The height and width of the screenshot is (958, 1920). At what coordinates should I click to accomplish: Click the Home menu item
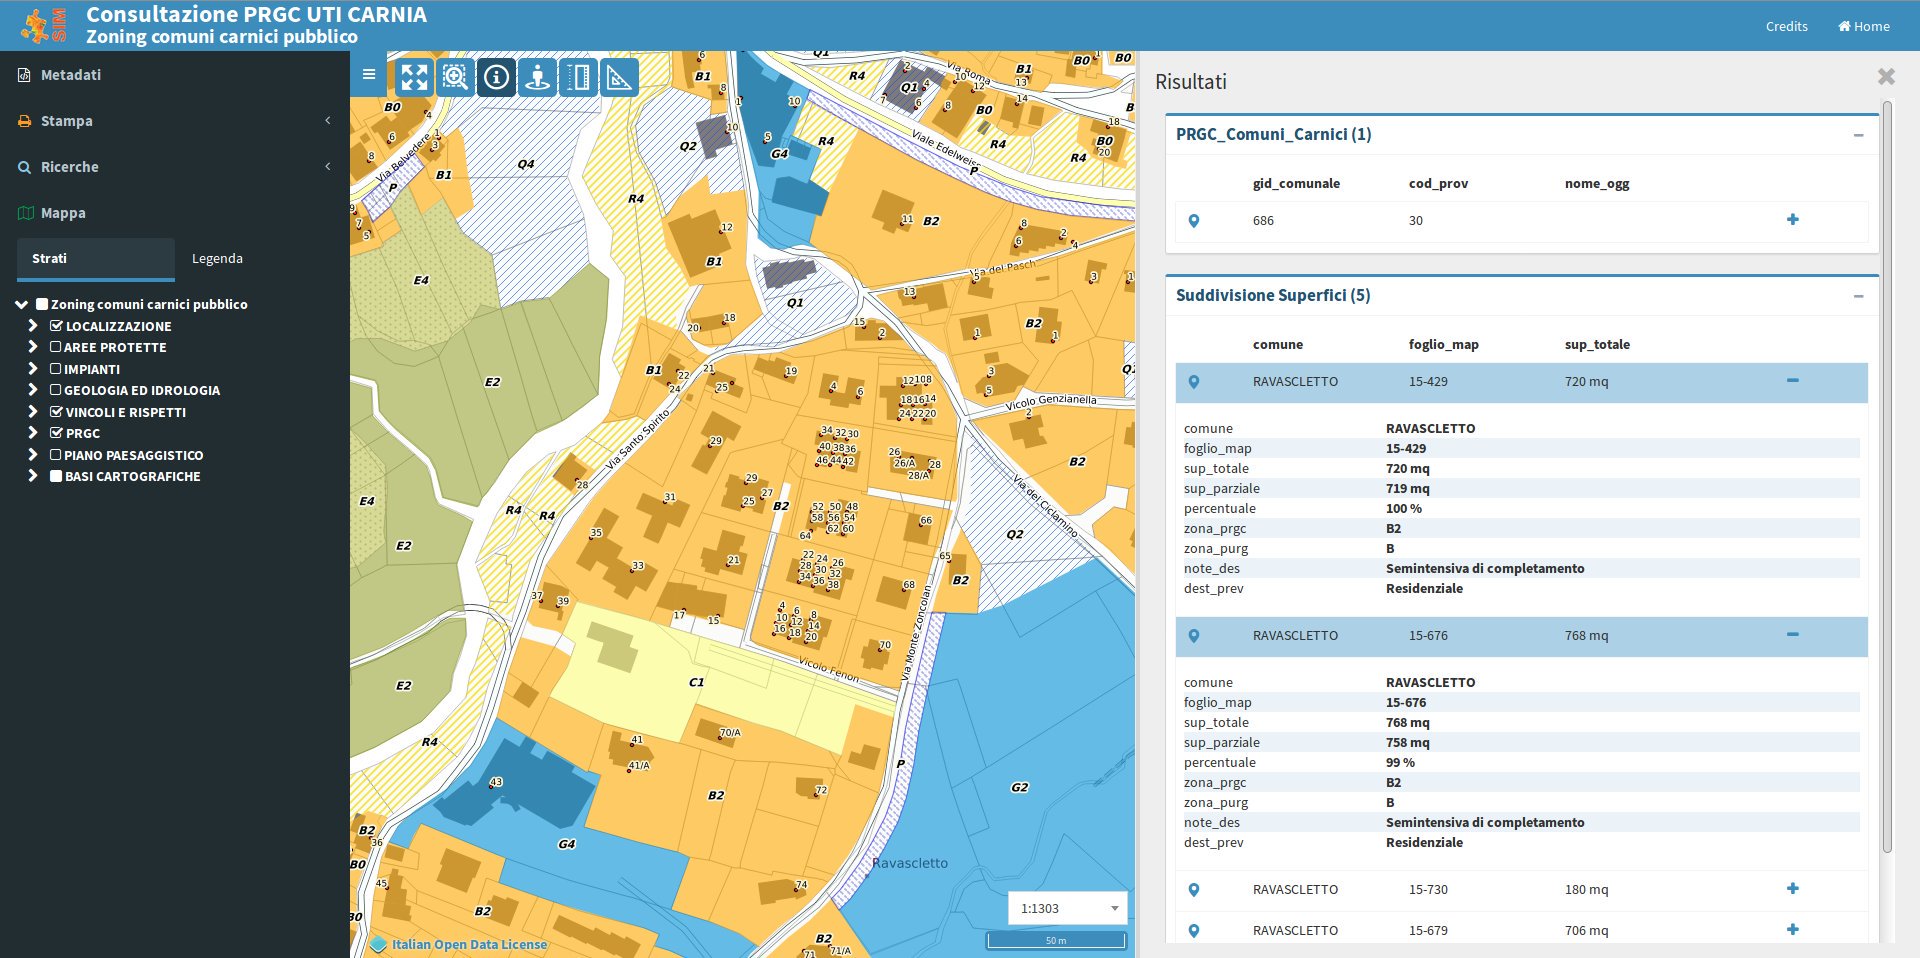tap(1862, 26)
